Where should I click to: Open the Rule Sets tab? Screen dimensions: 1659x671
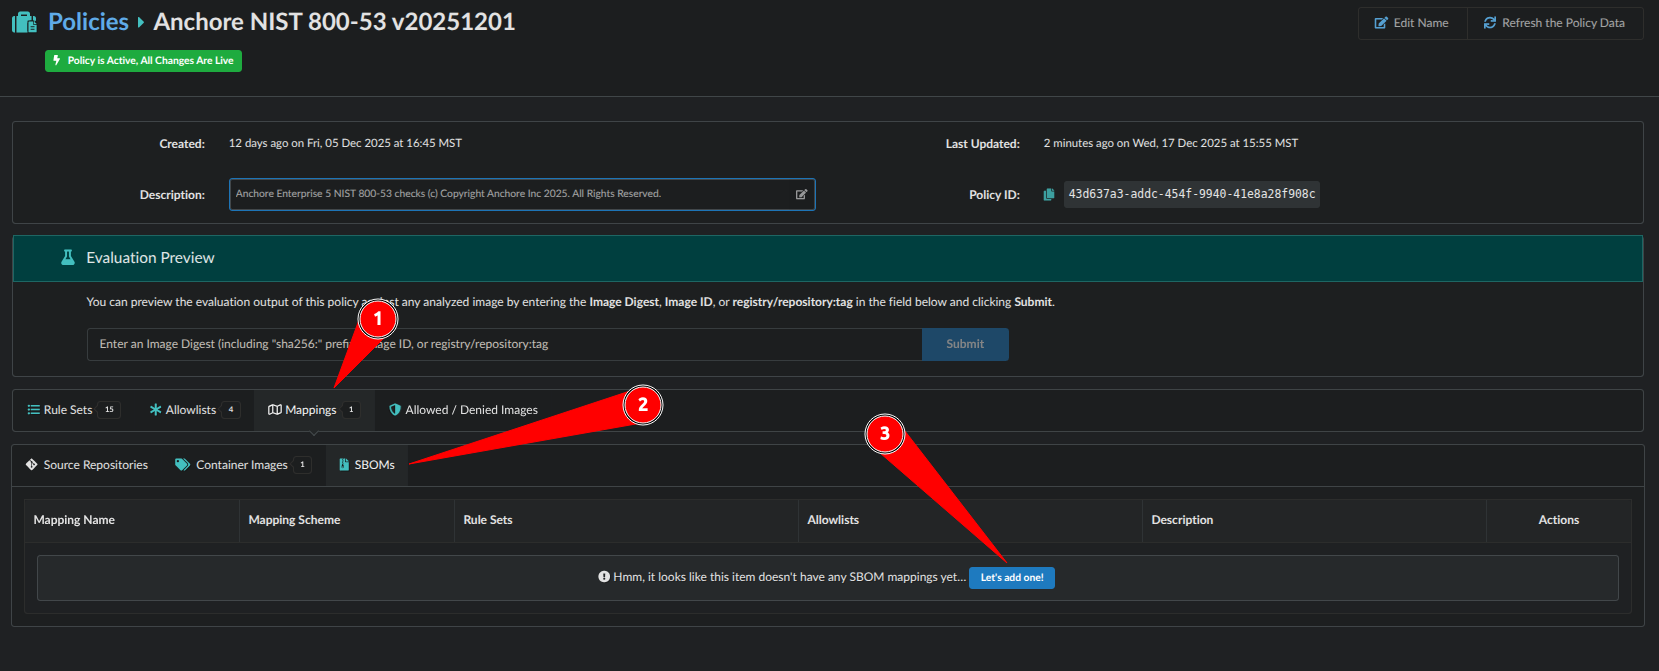point(68,410)
